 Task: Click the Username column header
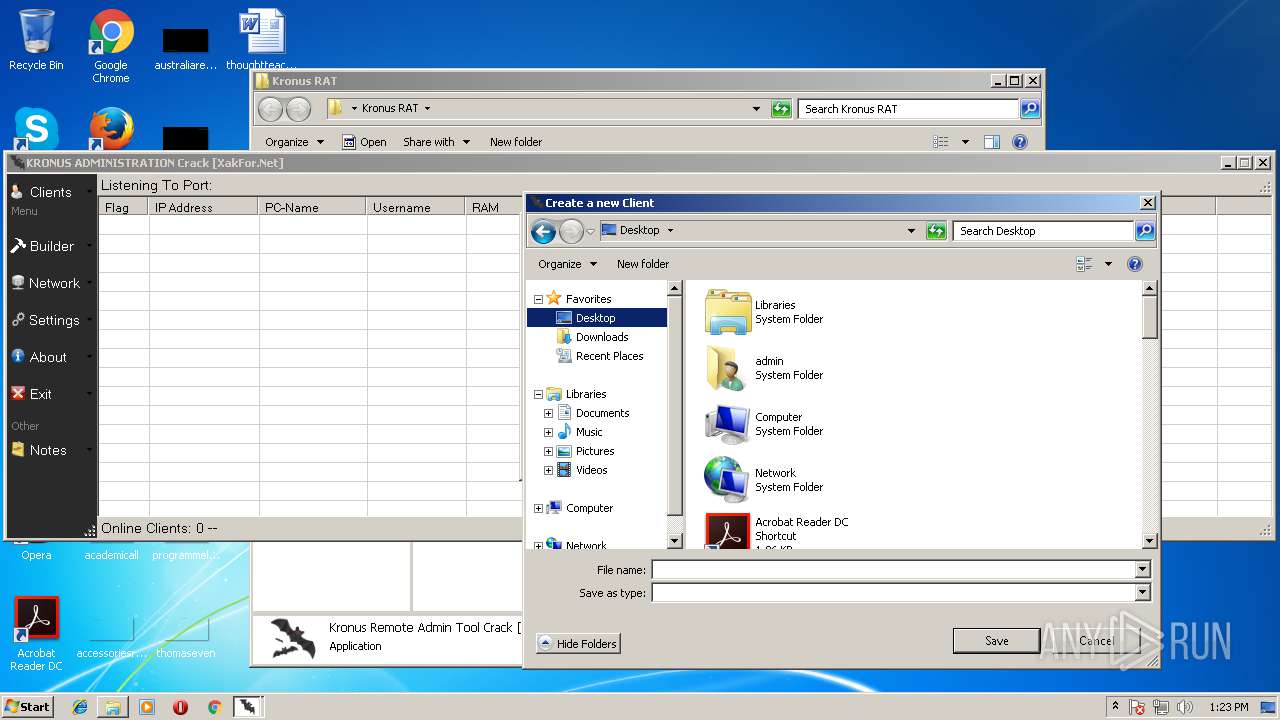(x=416, y=207)
